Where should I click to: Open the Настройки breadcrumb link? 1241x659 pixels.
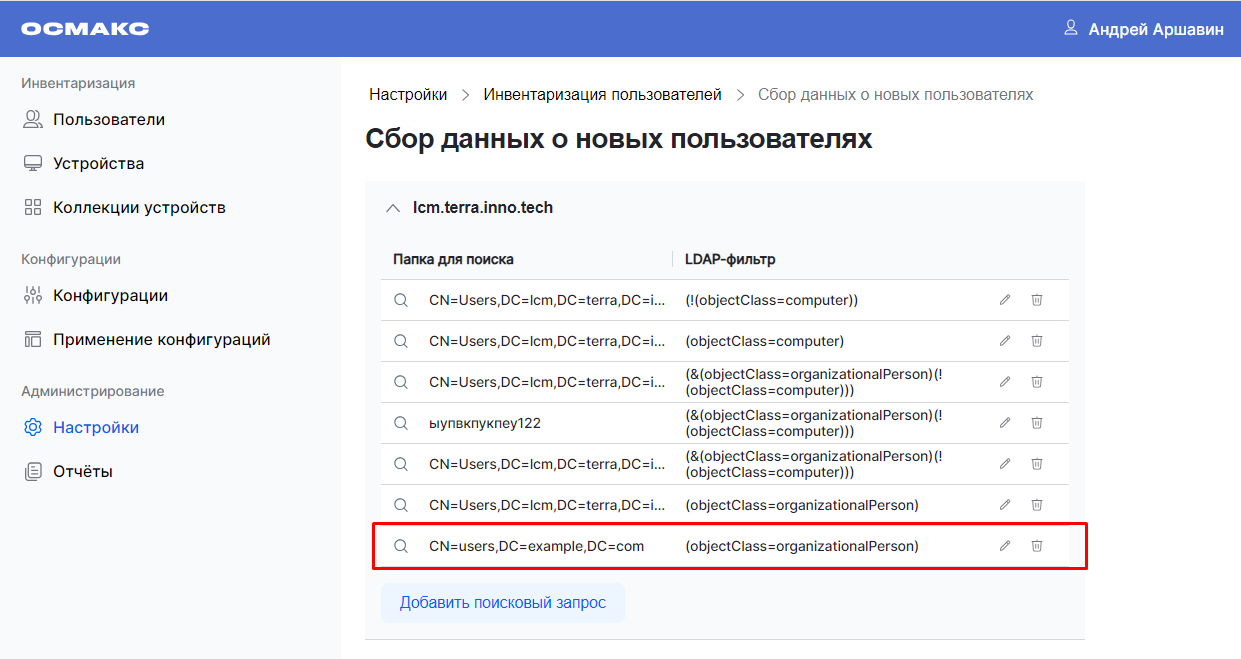(408, 93)
